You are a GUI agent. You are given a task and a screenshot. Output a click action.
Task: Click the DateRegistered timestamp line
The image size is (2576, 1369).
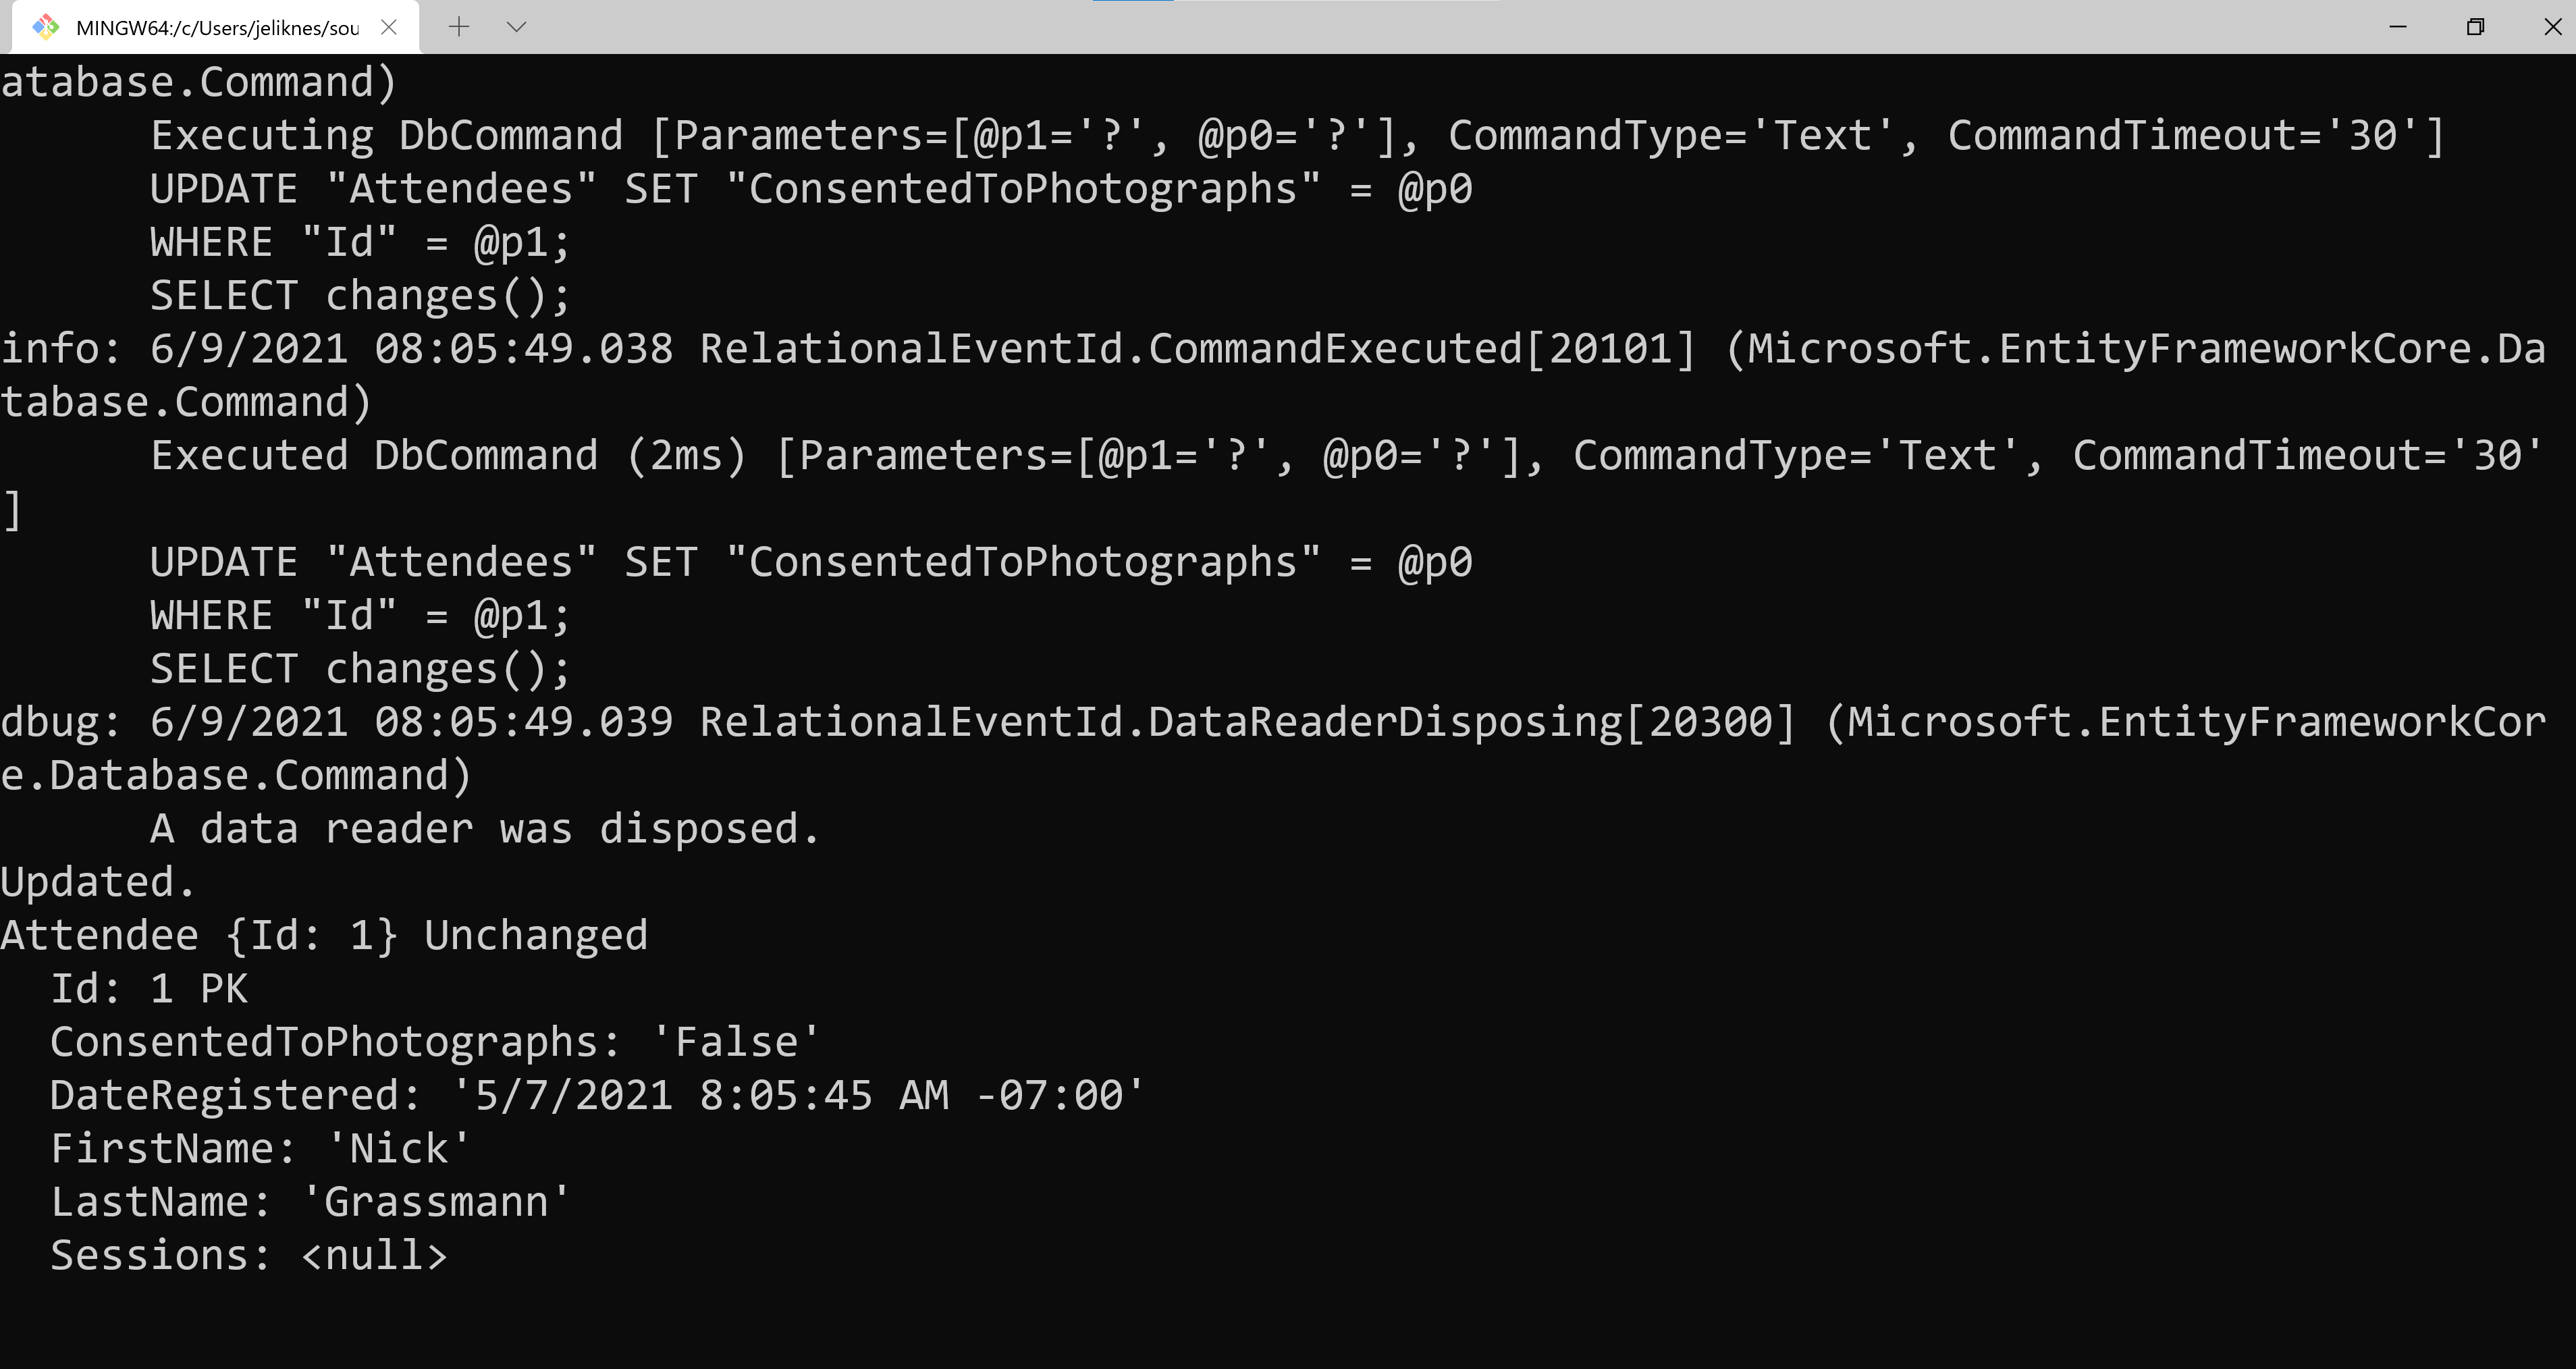(x=597, y=1095)
